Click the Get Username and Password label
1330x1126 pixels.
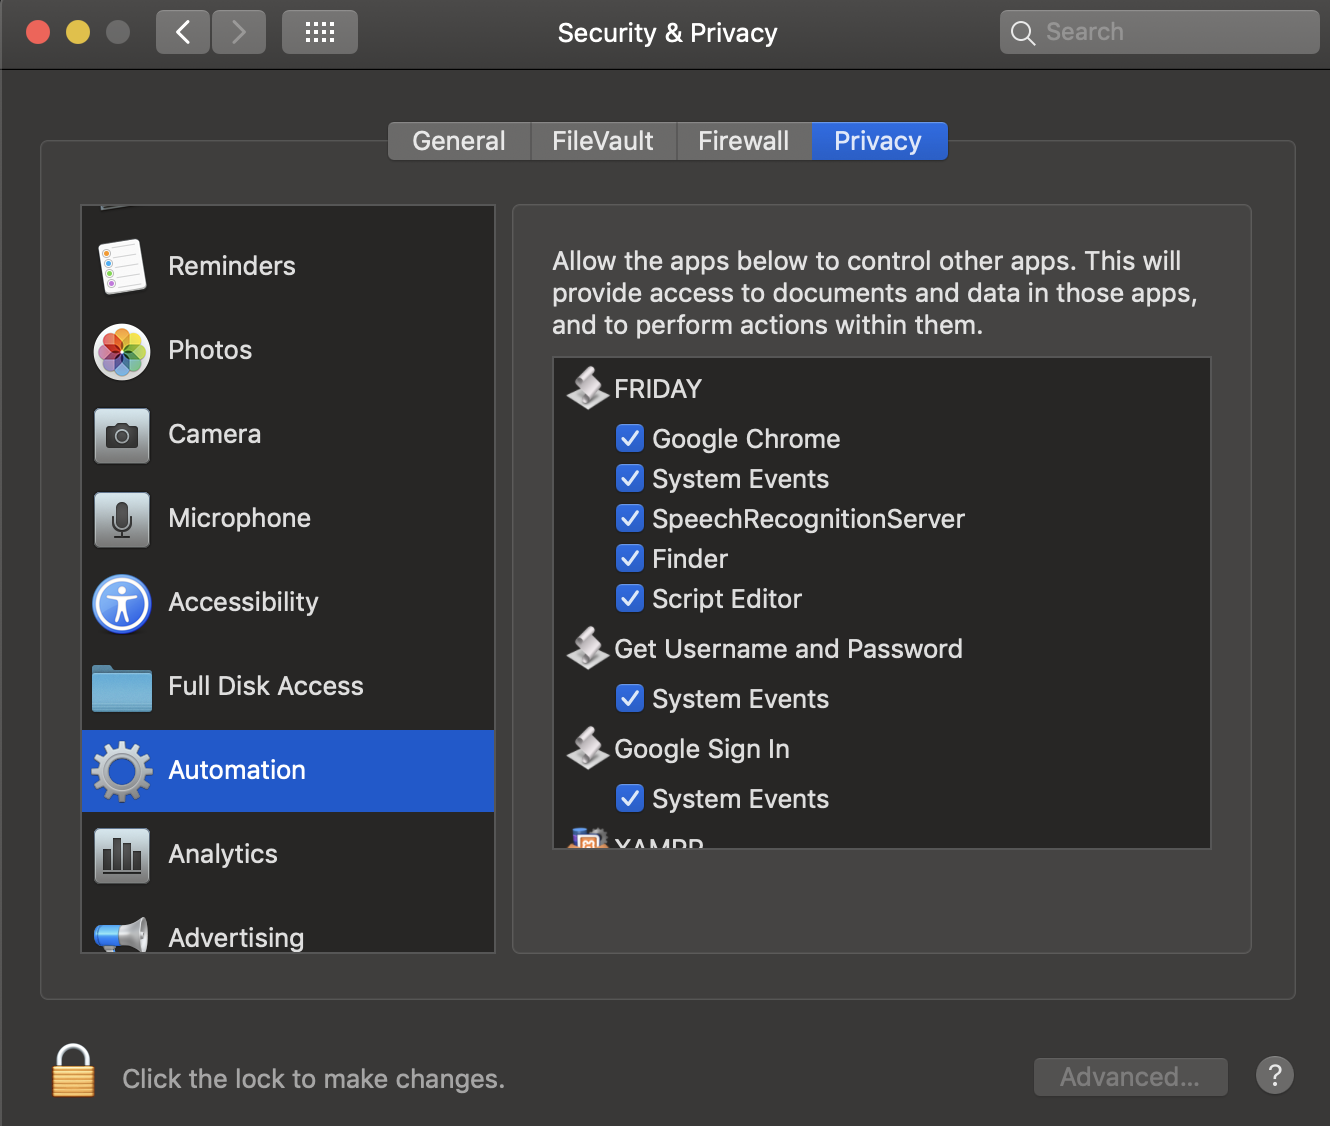(x=788, y=649)
